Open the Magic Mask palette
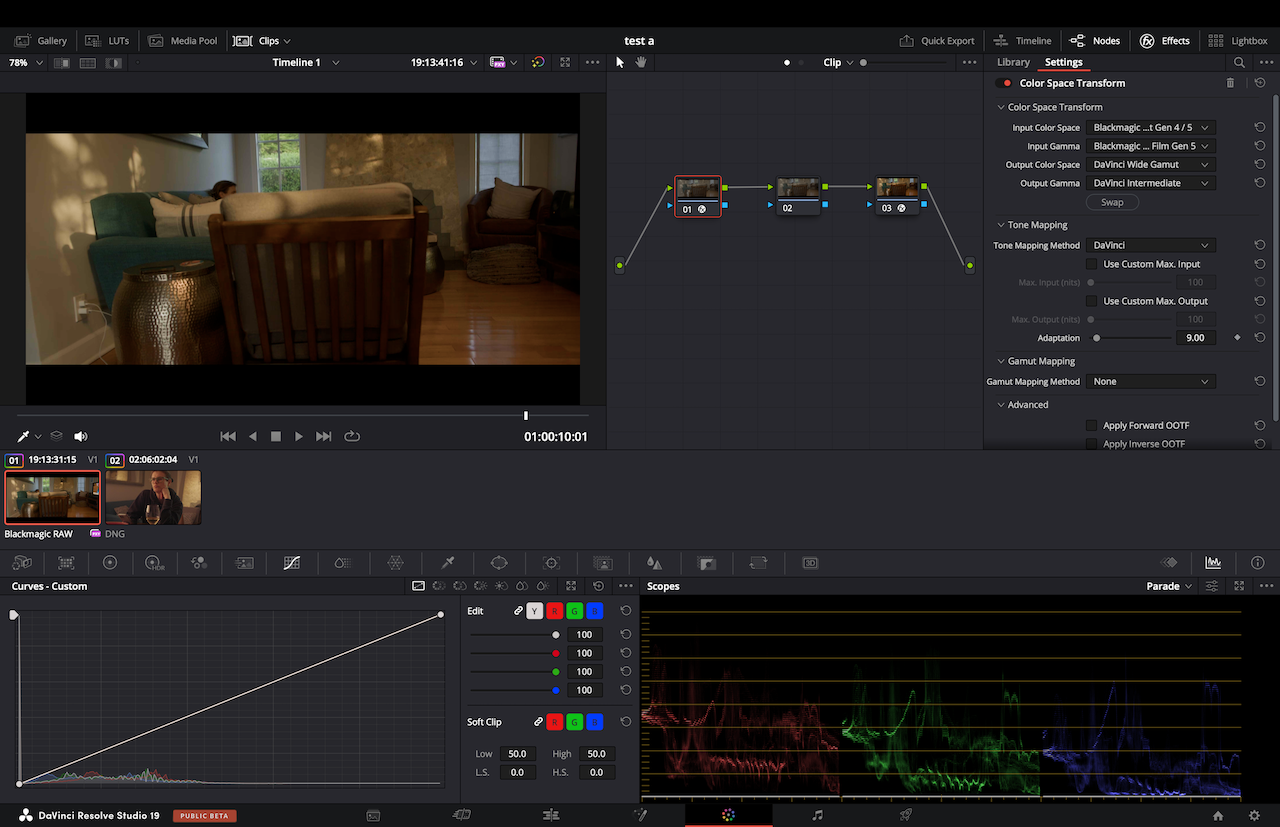The height and width of the screenshot is (827, 1280). coord(602,563)
